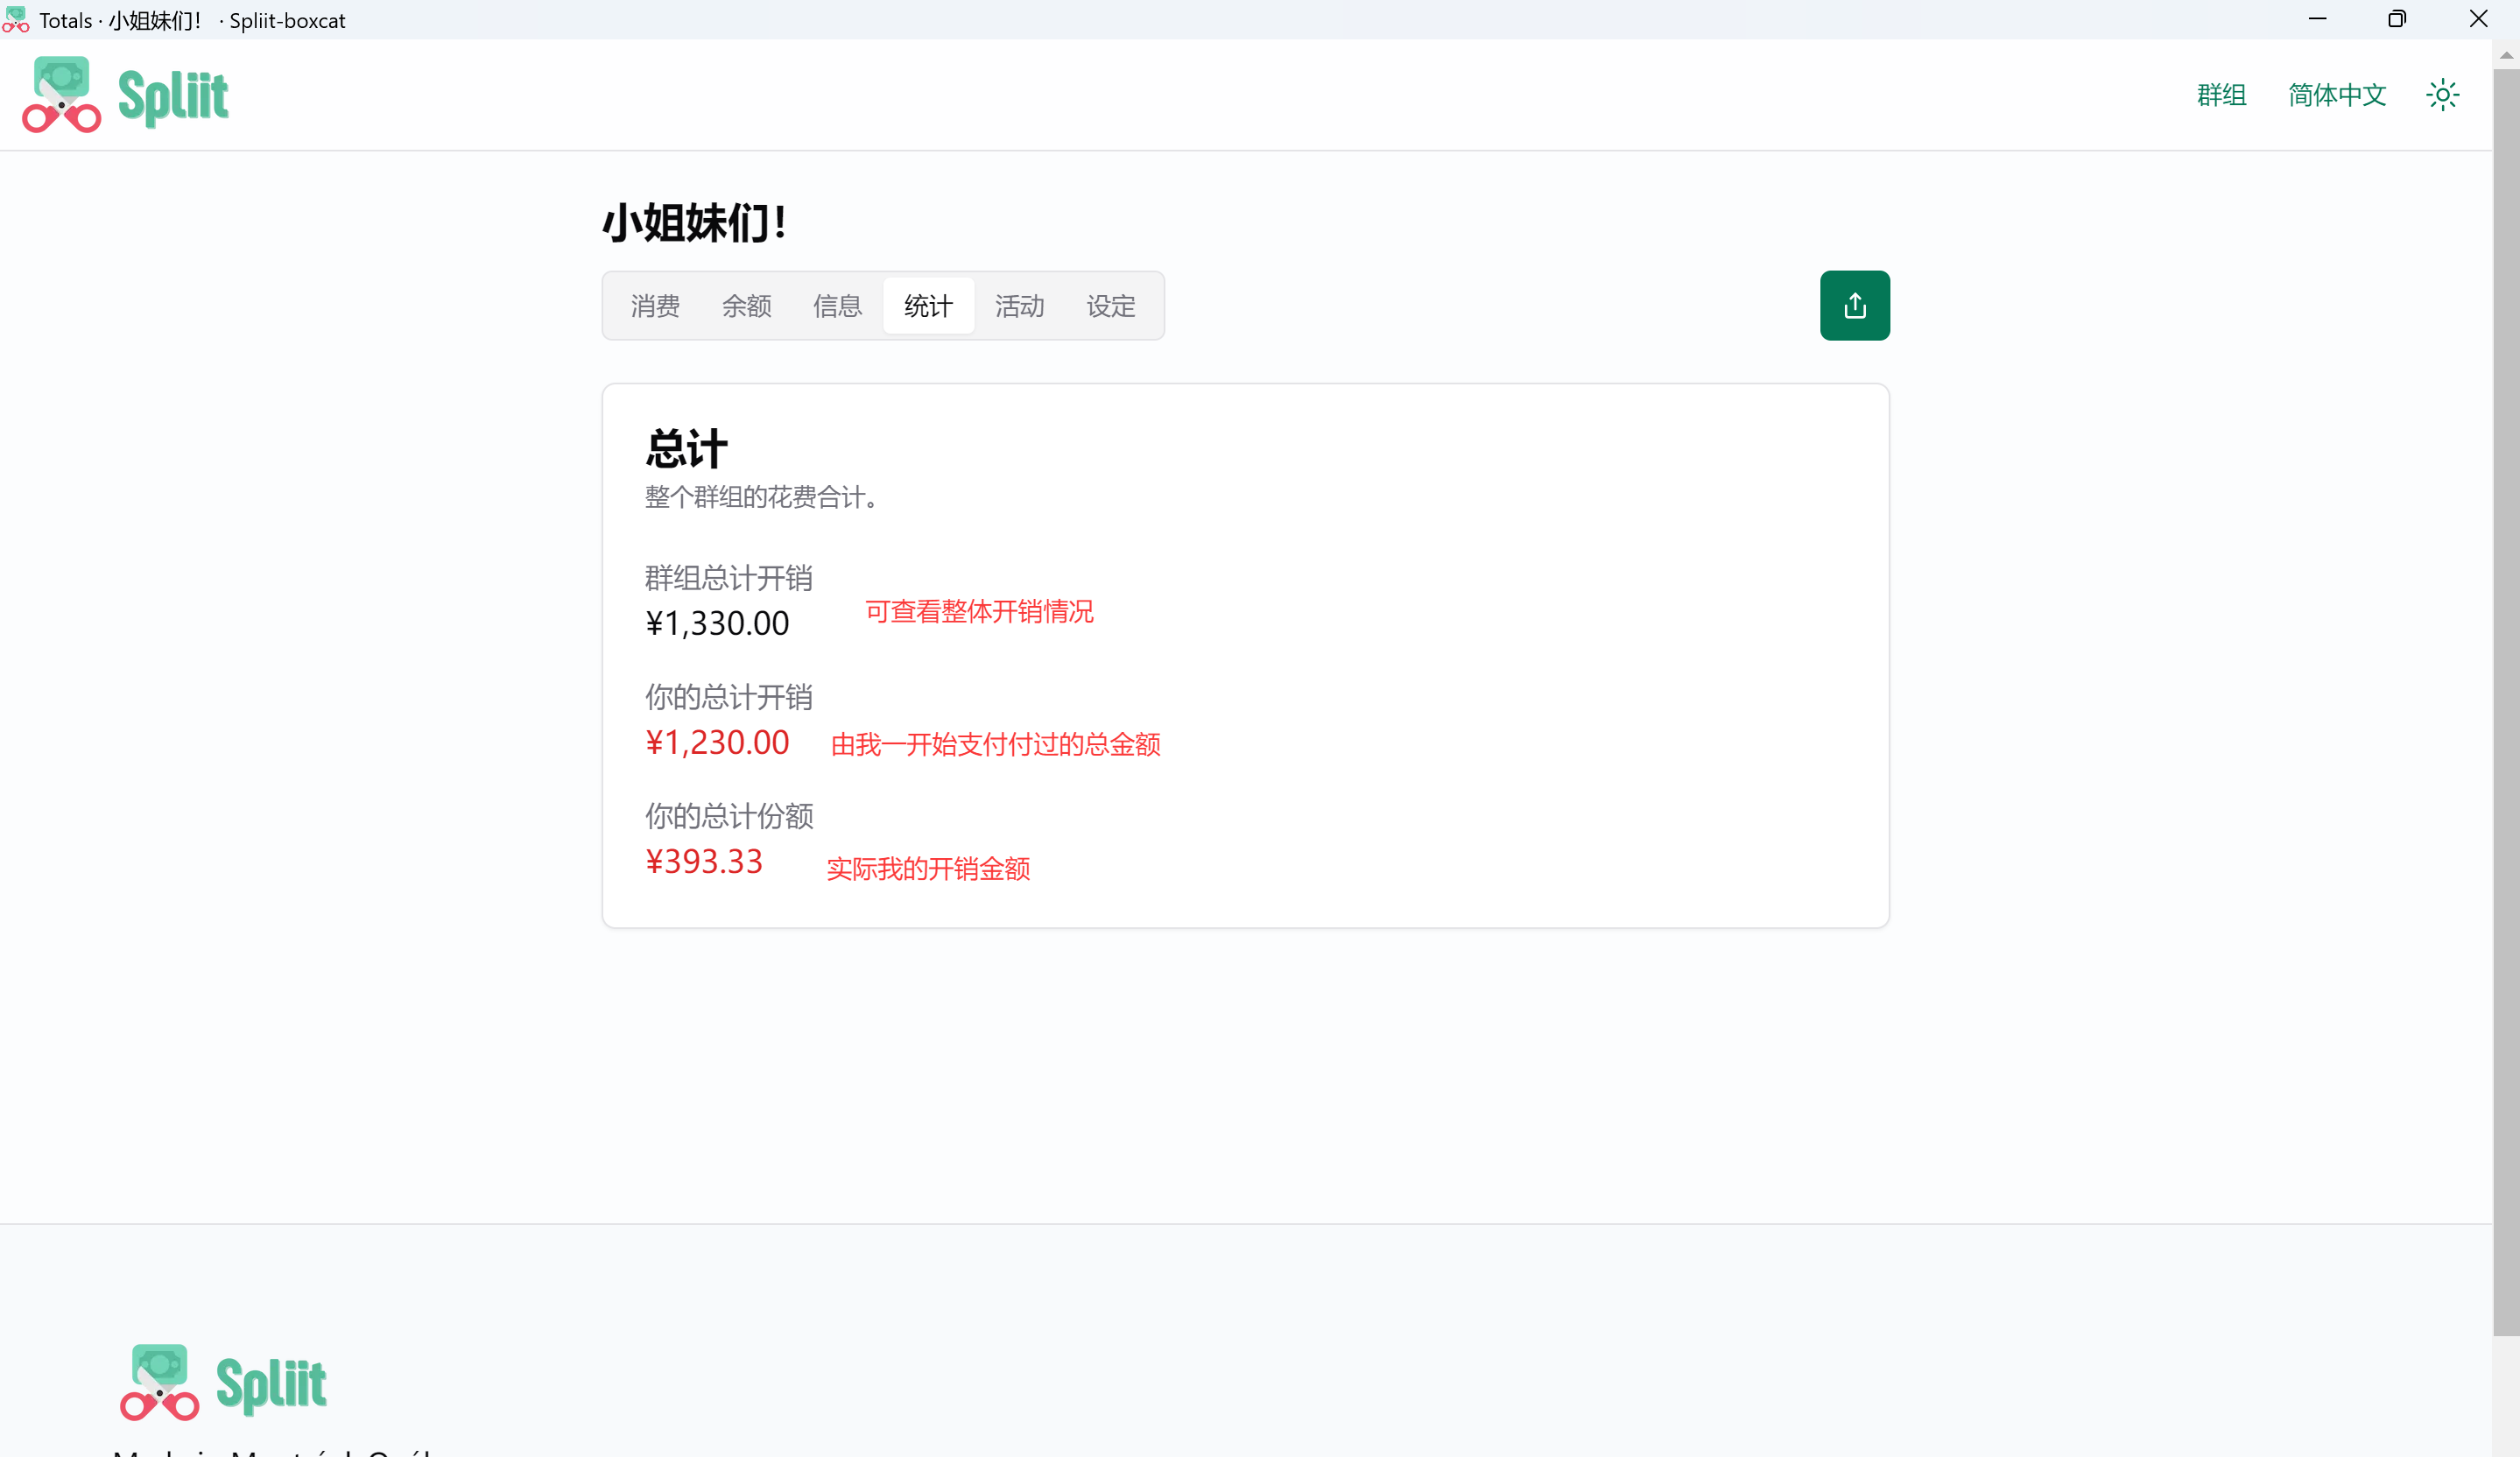Switch to the 信息 tab
This screenshot has width=2520, height=1457.
pyautogui.click(x=837, y=306)
